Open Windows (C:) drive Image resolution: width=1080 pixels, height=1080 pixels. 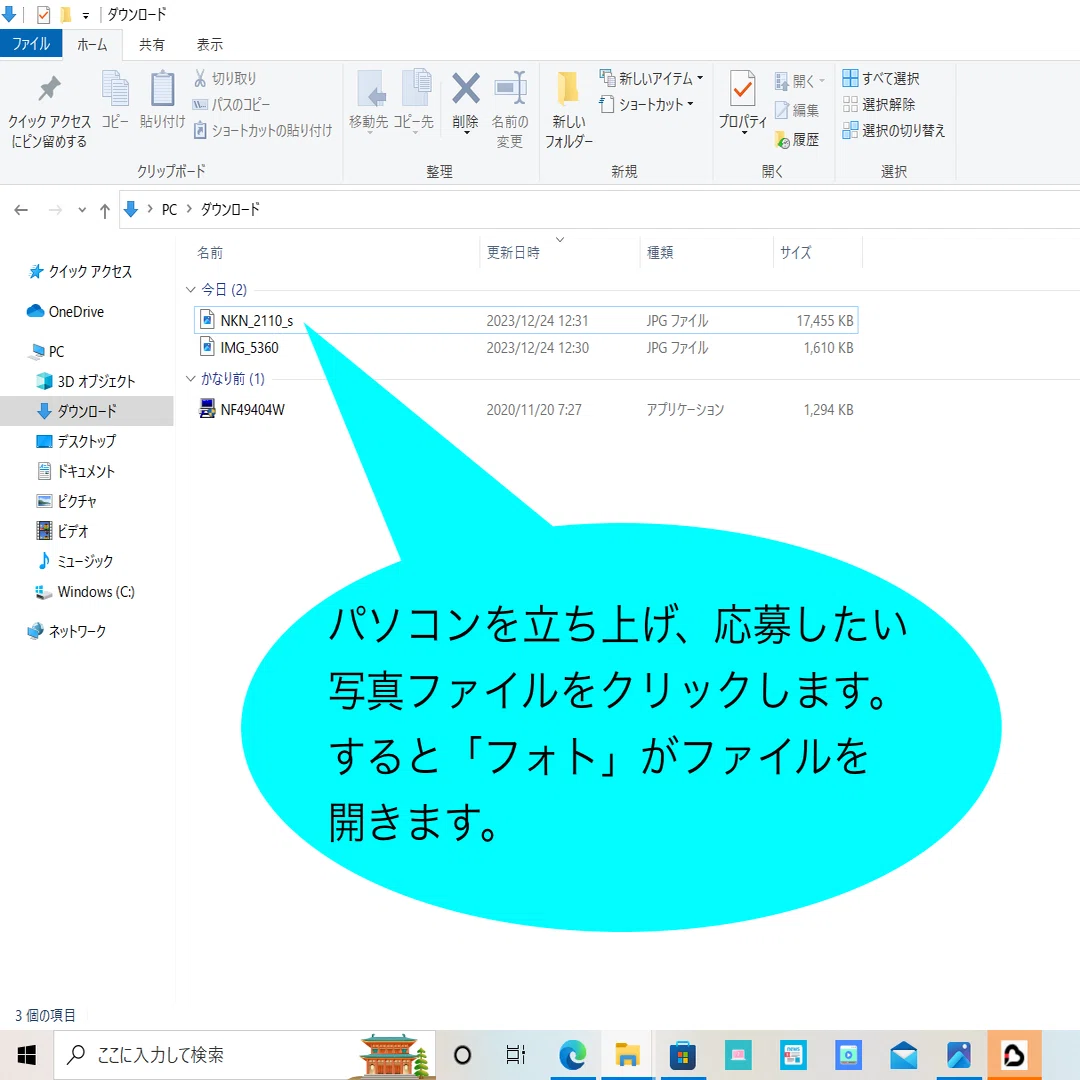(x=85, y=592)
